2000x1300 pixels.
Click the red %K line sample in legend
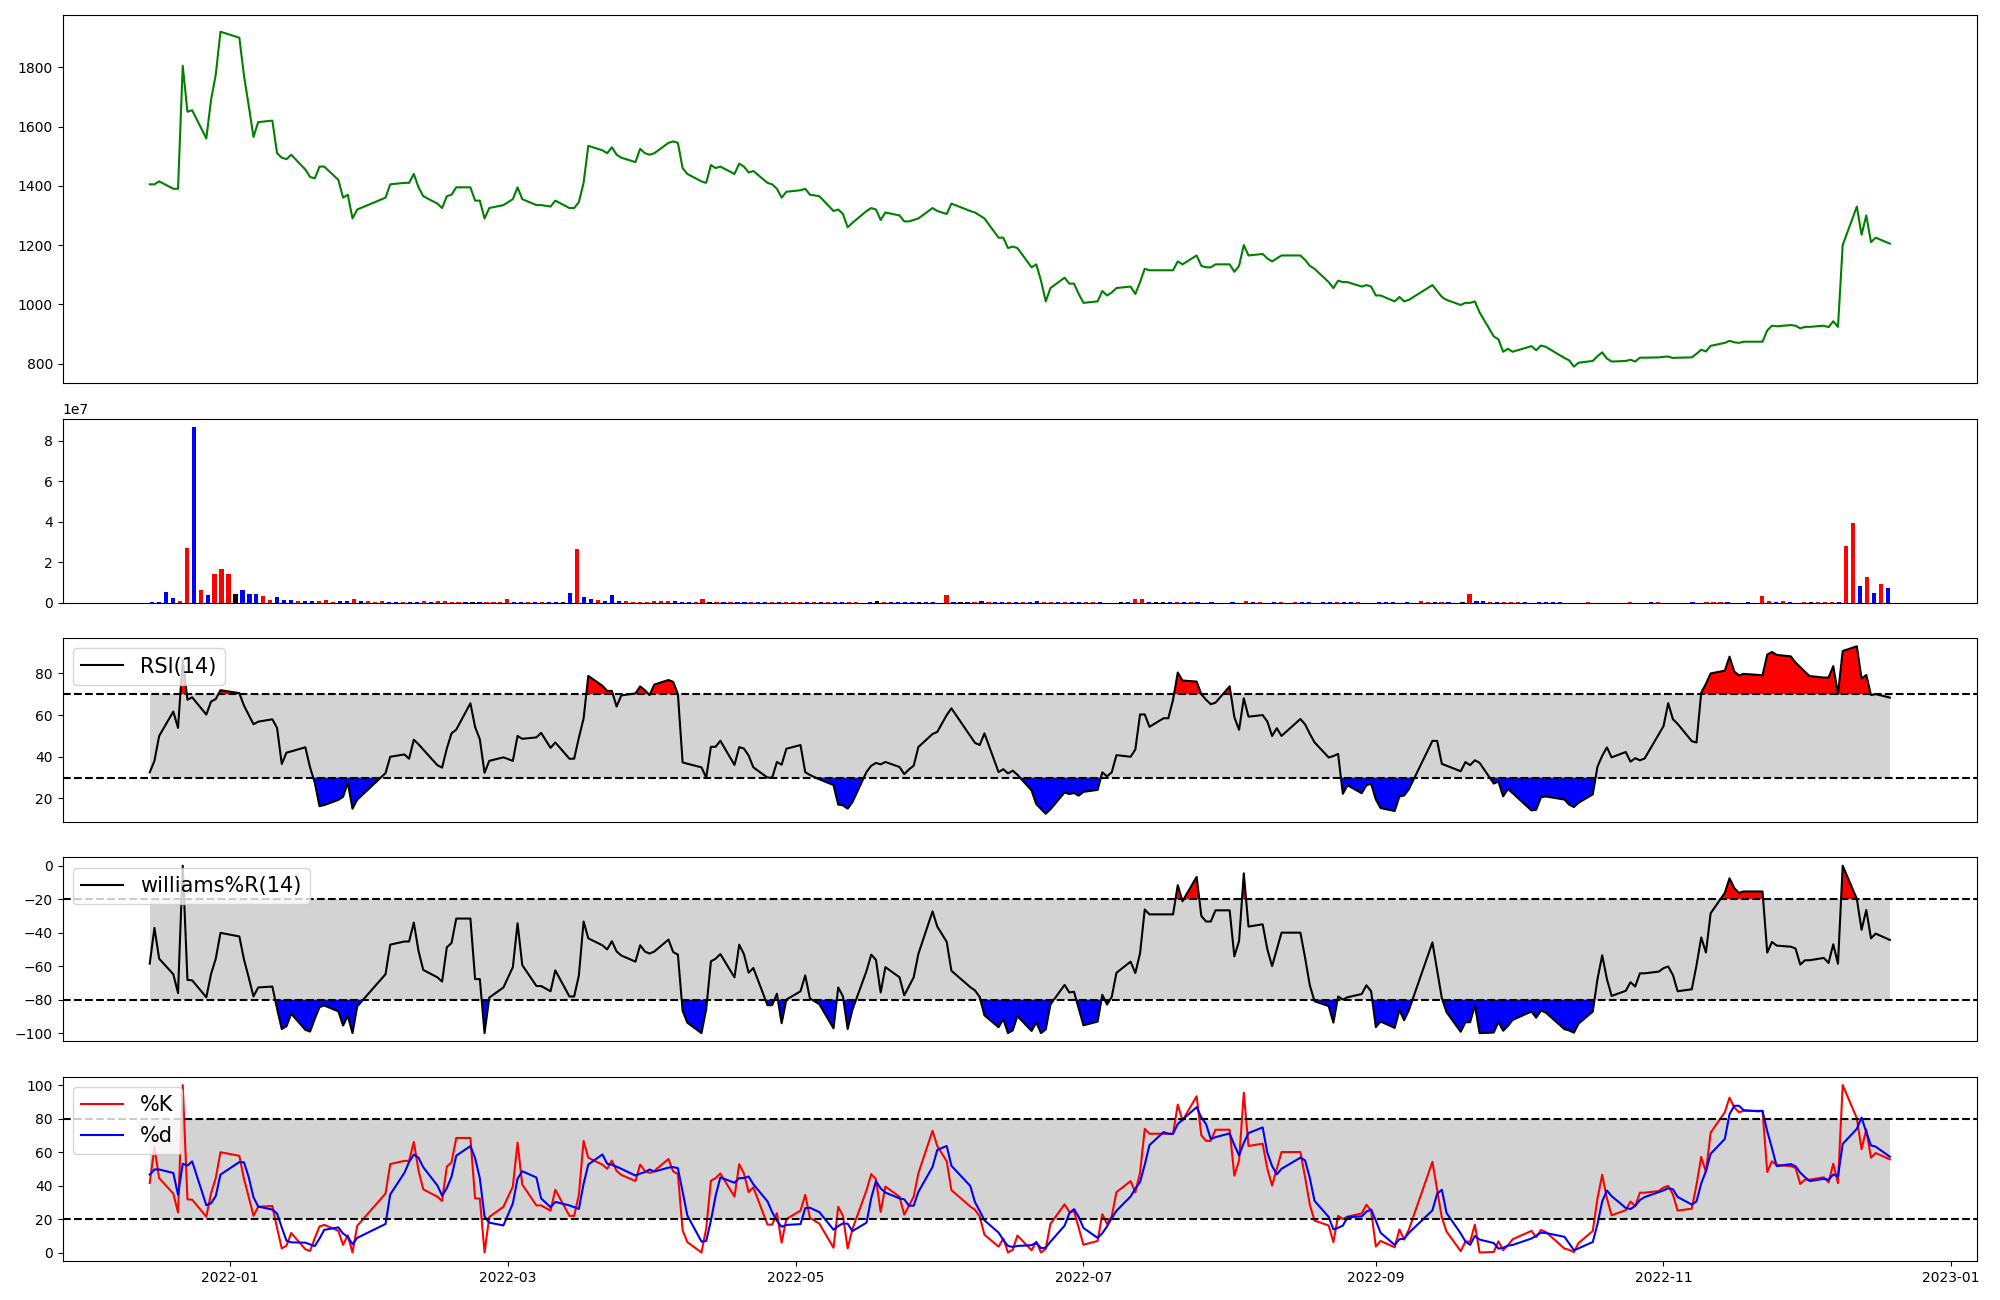[x=102, y=1104]
